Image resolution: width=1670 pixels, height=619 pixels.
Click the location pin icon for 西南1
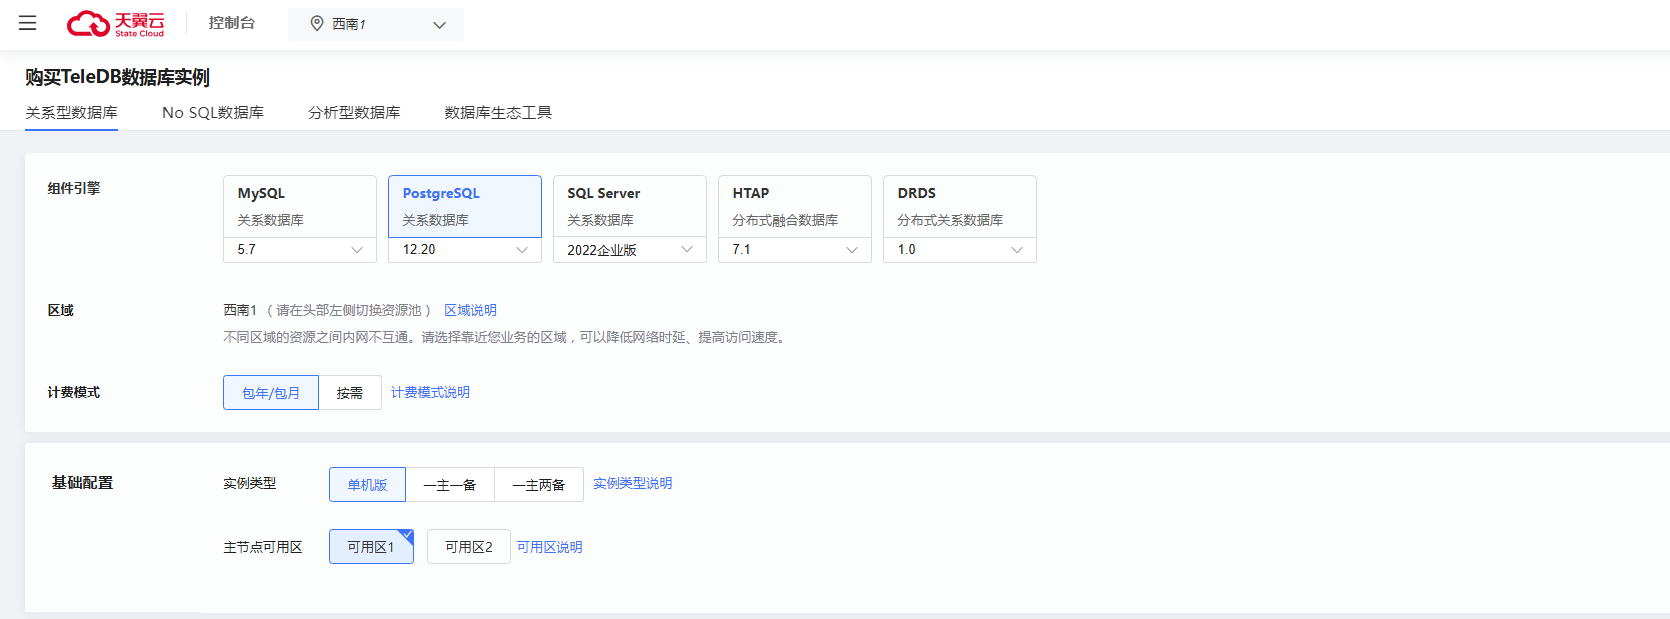click(x=317, y=24)
